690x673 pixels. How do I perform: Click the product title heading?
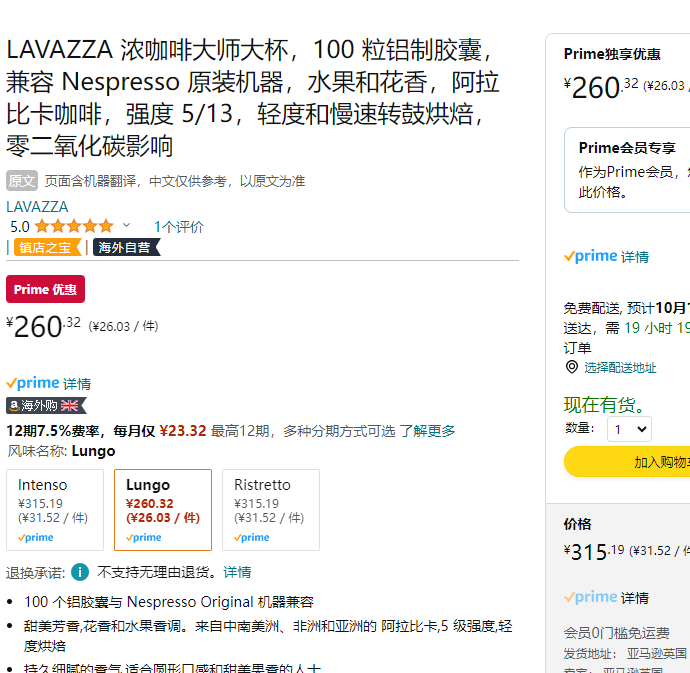coord(253,97)
